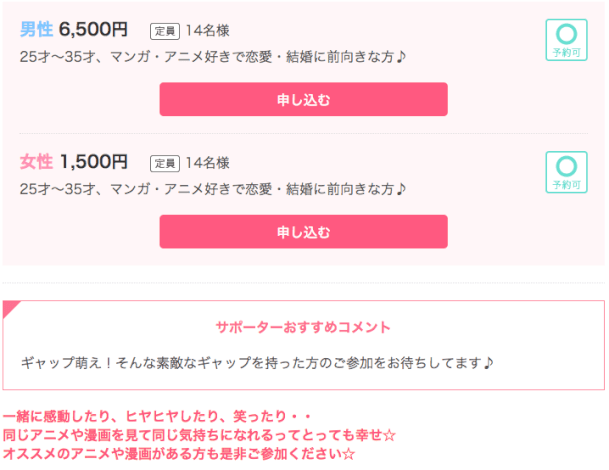Click the women's 14名様 capacity text
The width and height of the screenshot is (609, 470).
[x=207, y=163]
